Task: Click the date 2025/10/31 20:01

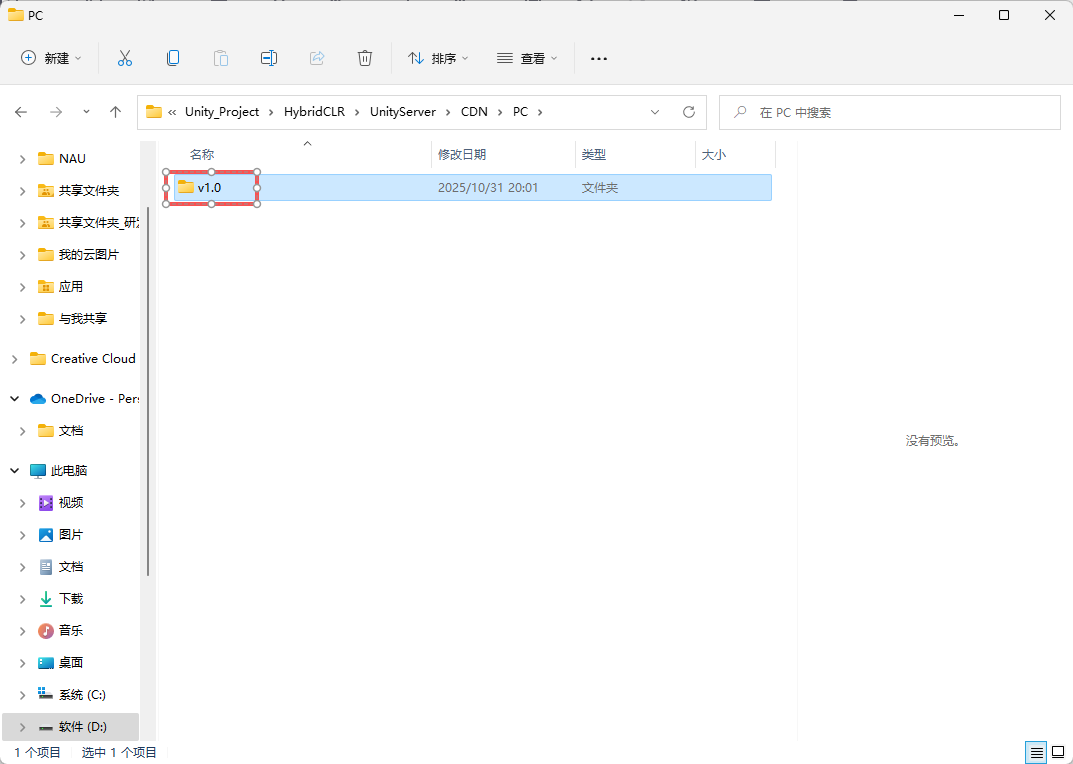Action: pyautogui.click(x=488, y=188)
